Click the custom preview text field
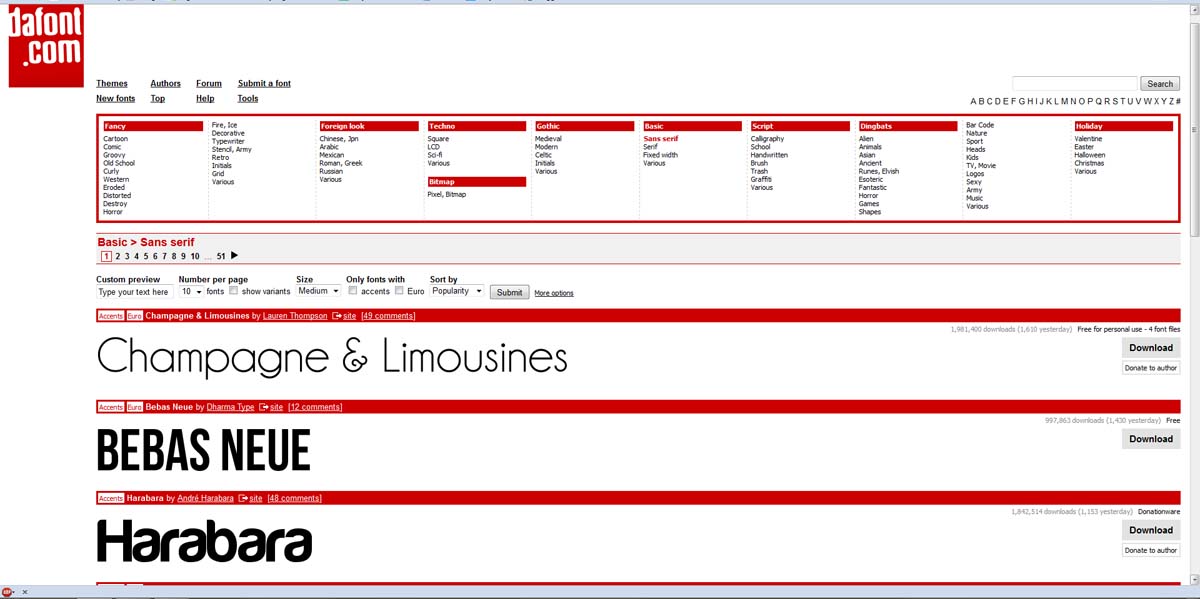Viewport: 1200px width, 599px height. pyautogui.click(x=135, y=292)
